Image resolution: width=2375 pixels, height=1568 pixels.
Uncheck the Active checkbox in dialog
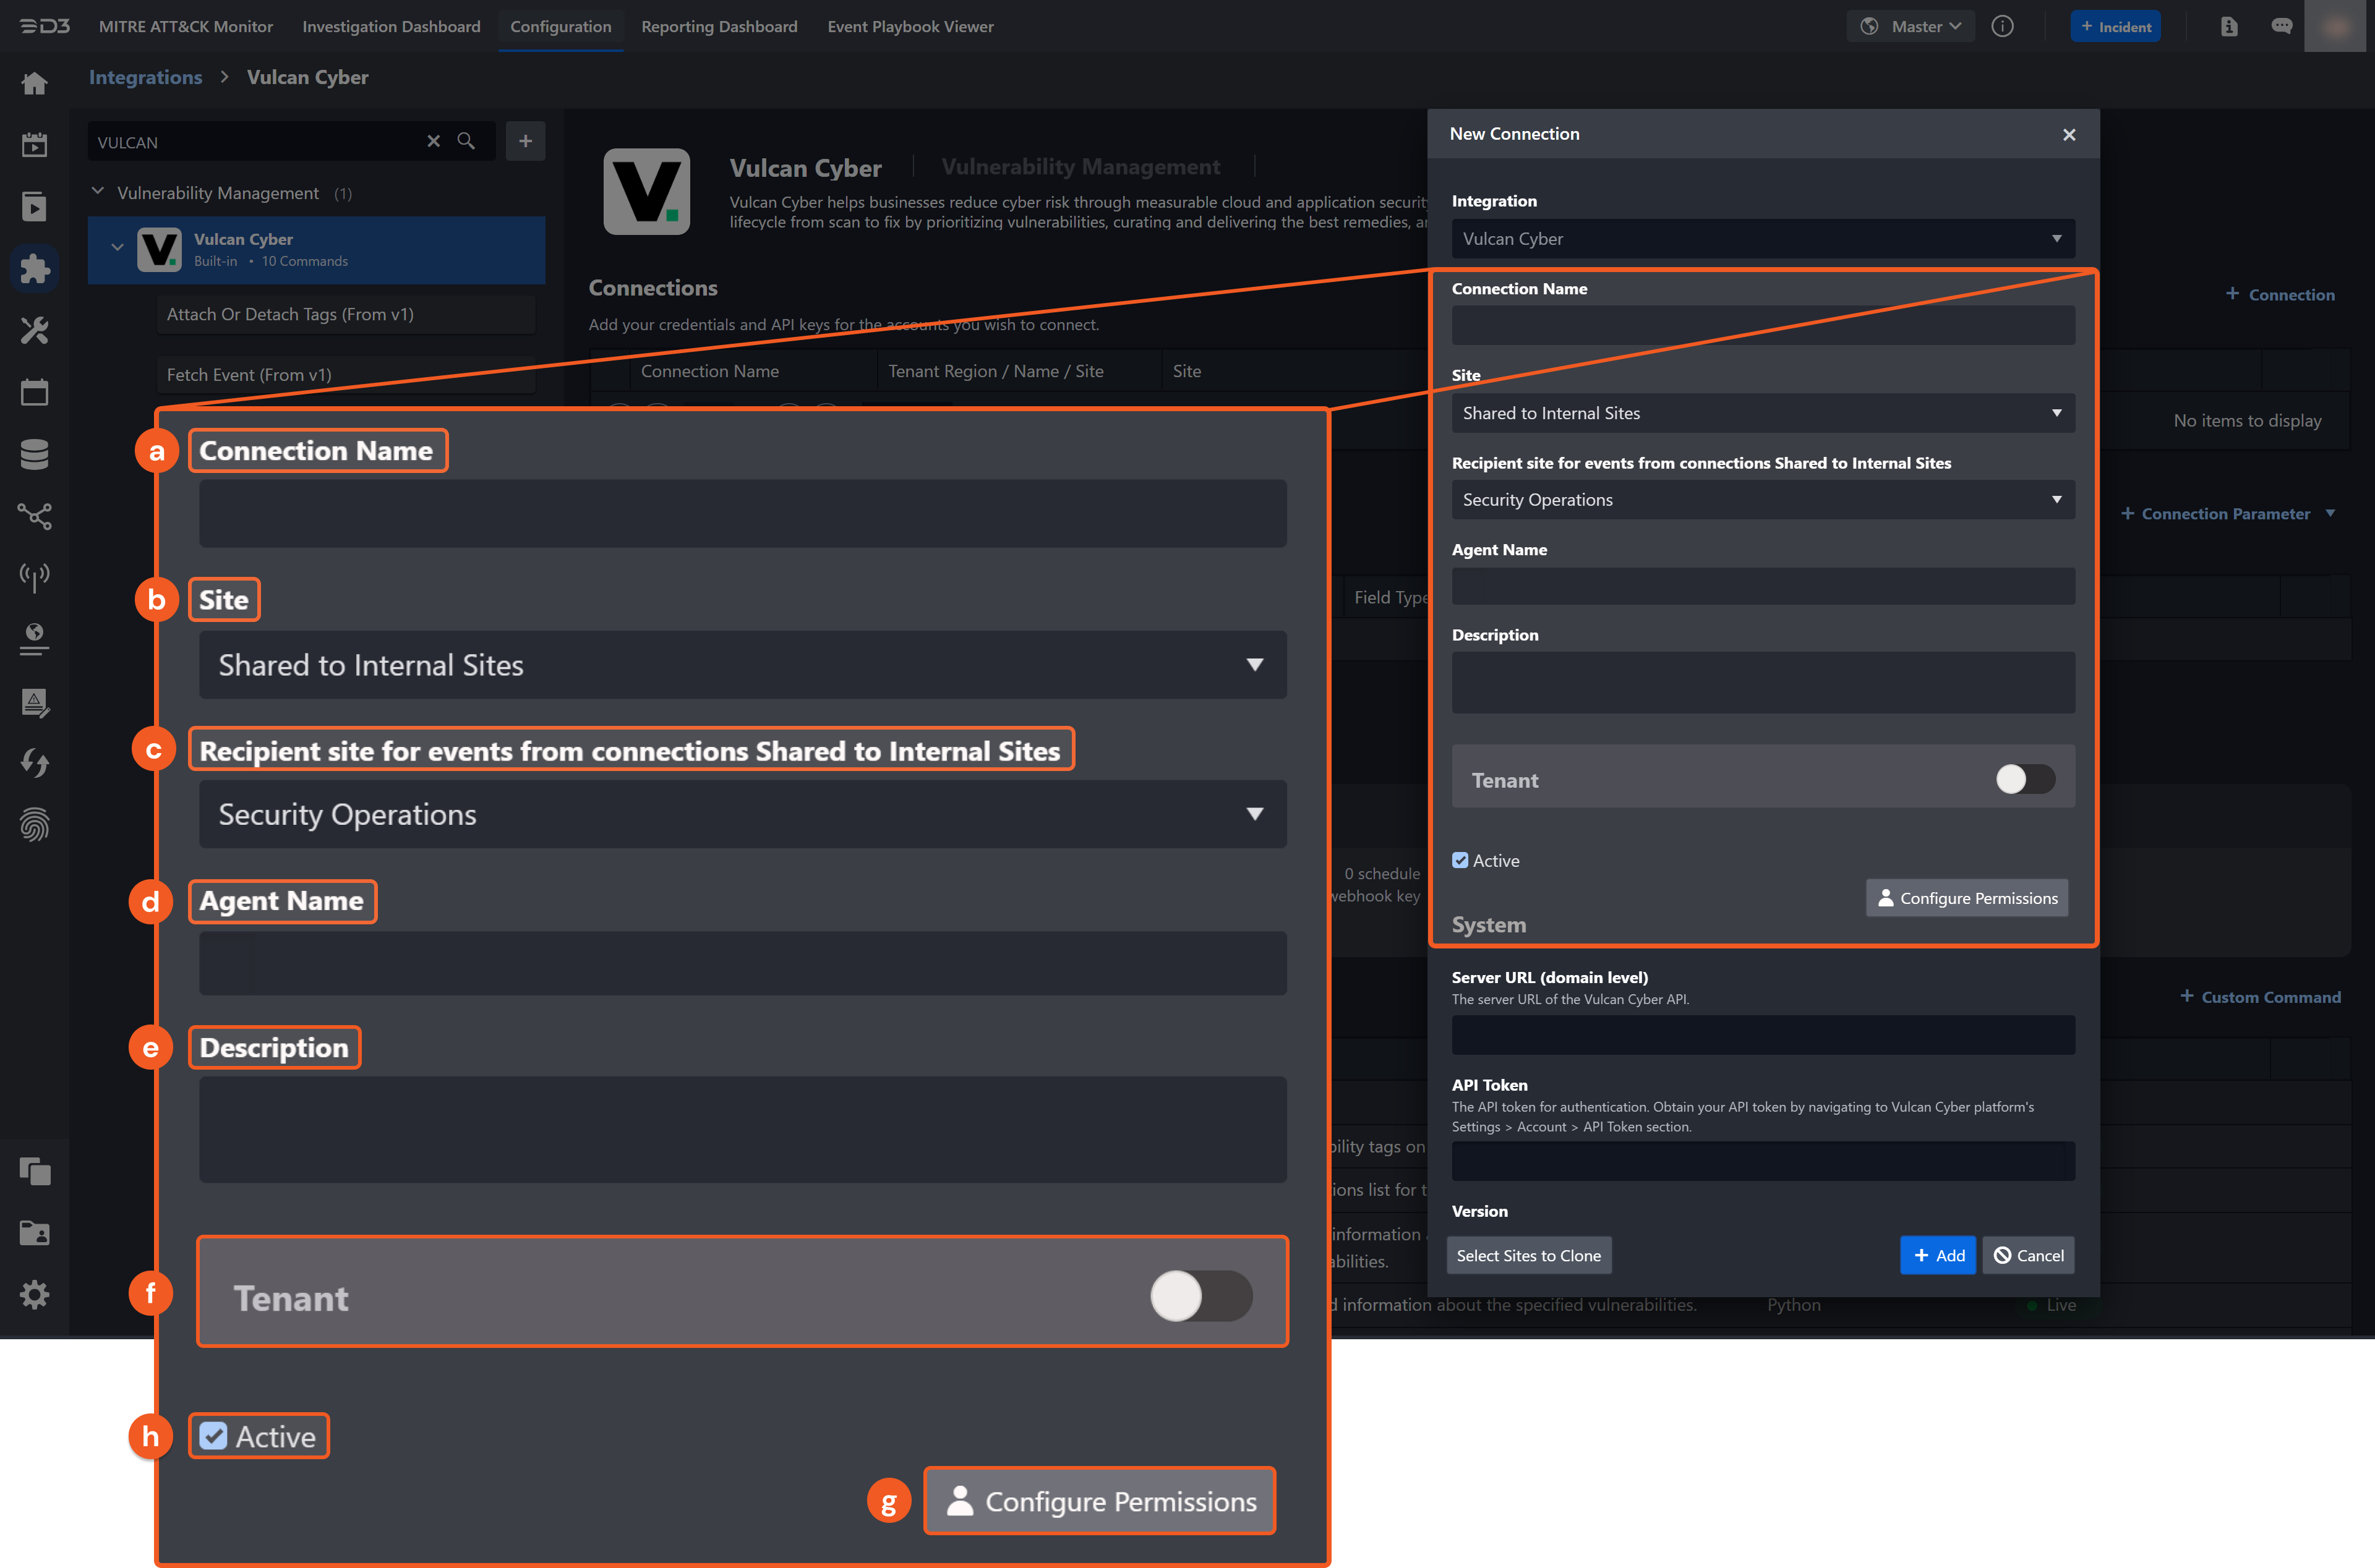(x=1460, y=860)
